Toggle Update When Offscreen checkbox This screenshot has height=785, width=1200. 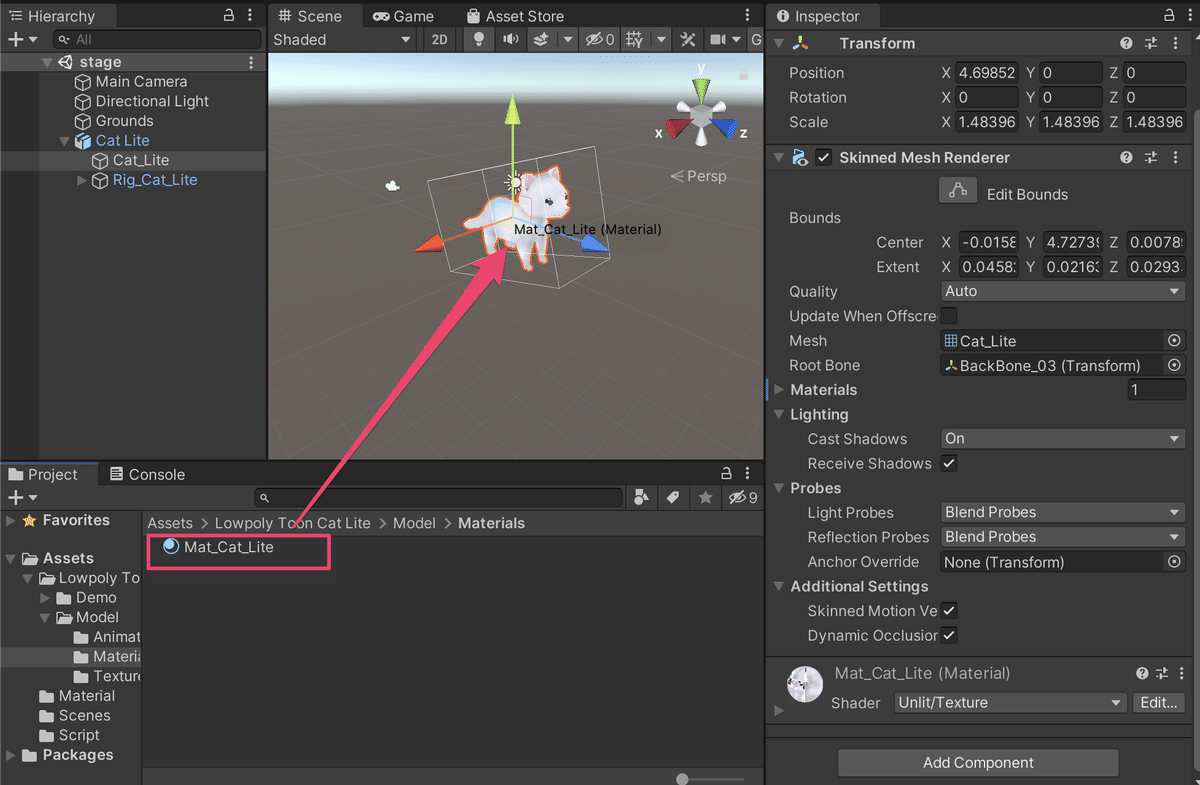949,316
